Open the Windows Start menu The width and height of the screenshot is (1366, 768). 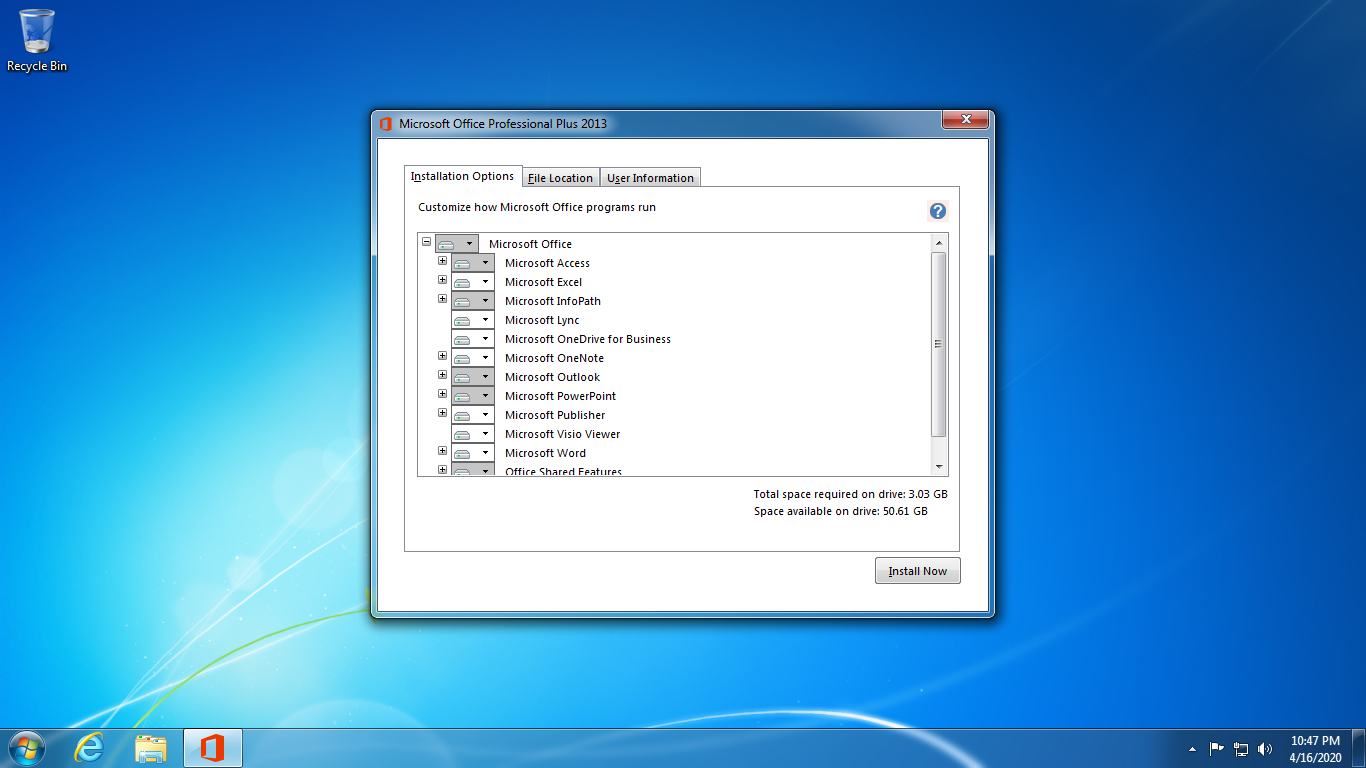point(26,748)
